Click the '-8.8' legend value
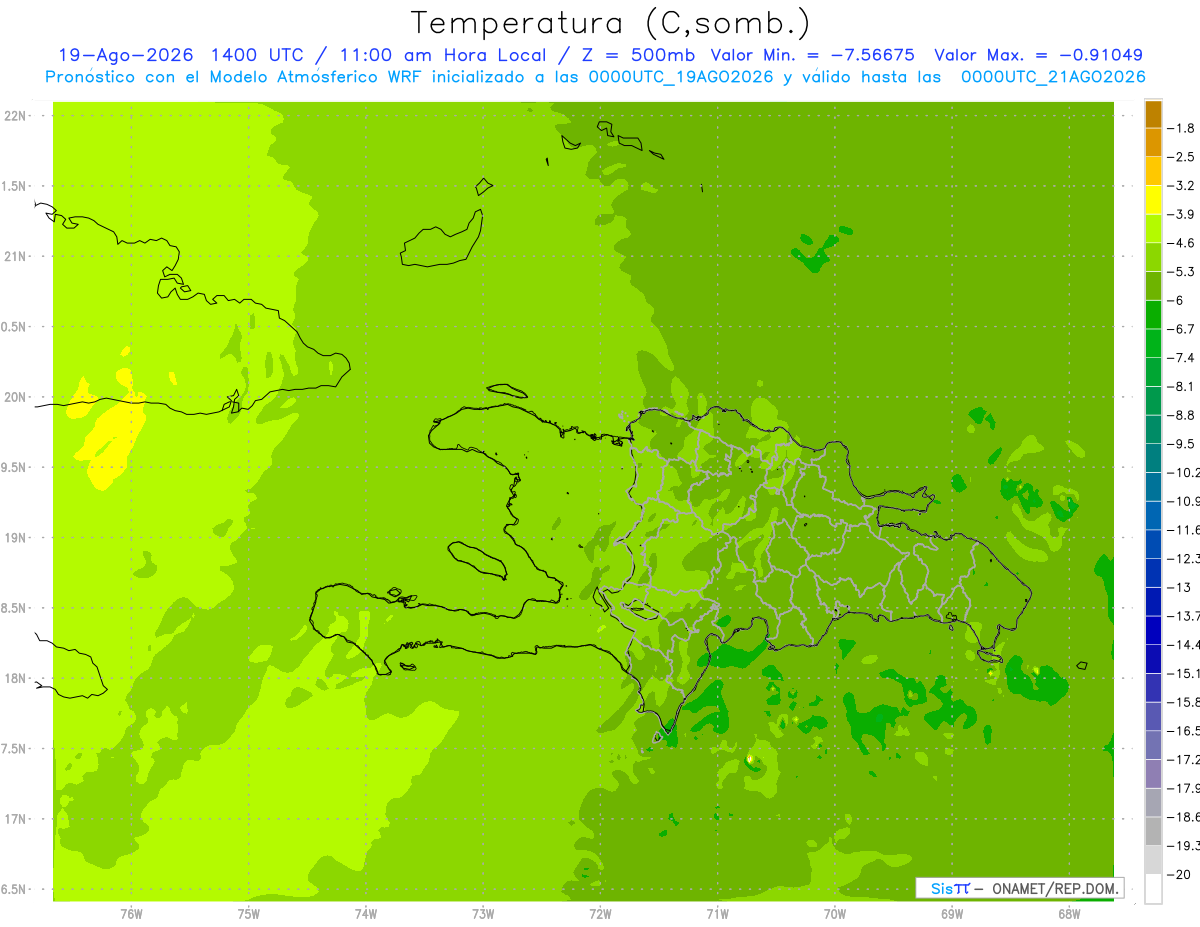 [x=1182, y=415]
